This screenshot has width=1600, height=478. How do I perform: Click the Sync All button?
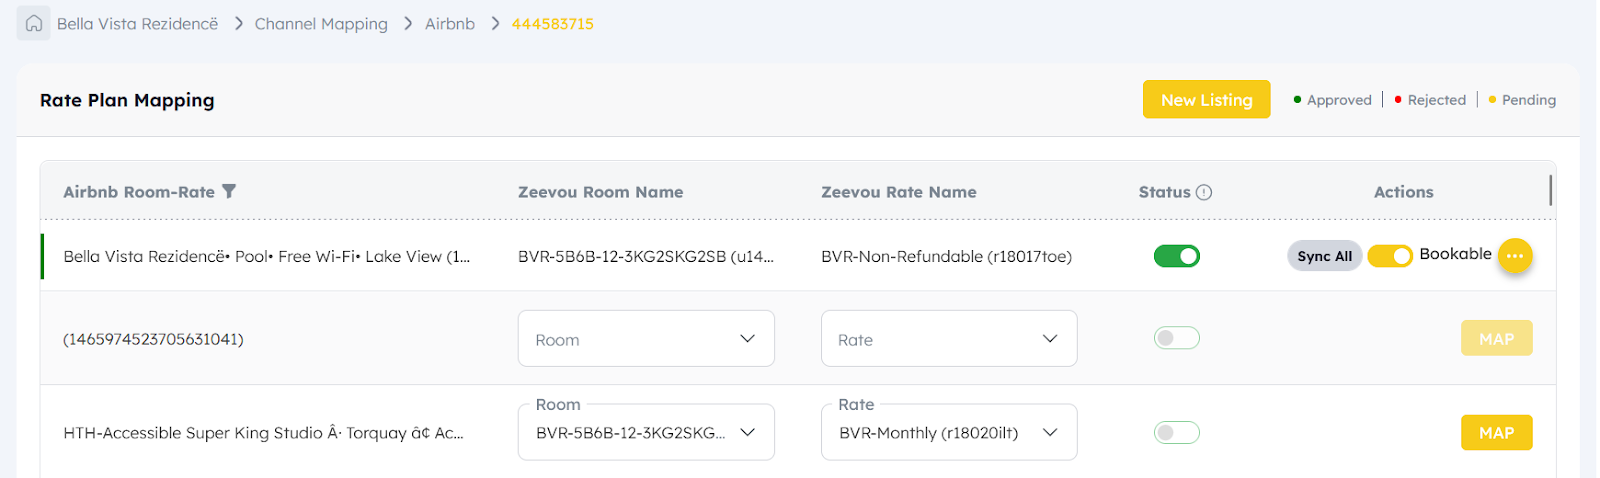coord(1324,256)
